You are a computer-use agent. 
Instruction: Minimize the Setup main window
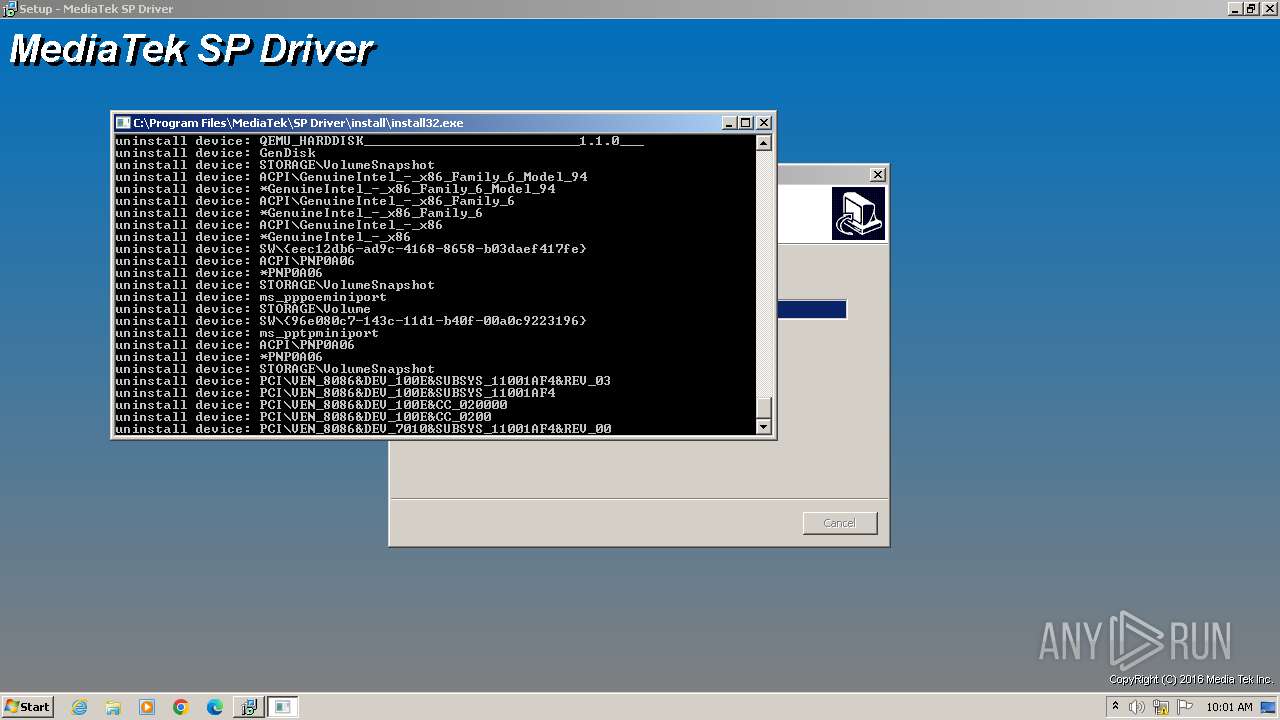[x=1235, y=8]
